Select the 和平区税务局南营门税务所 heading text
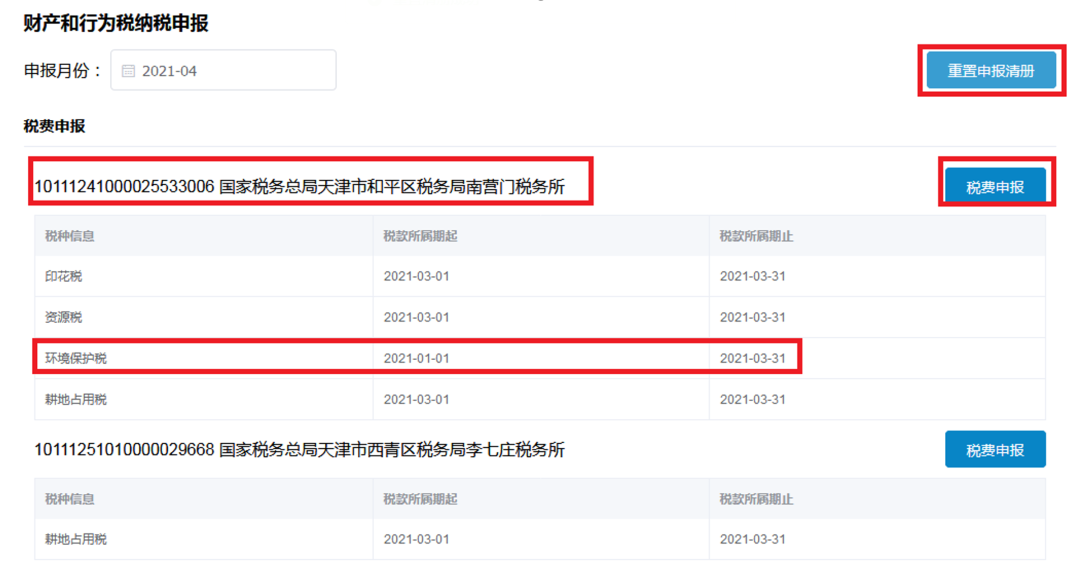The width and height of the screenshot is (1080, 577). tap(300, 187)
